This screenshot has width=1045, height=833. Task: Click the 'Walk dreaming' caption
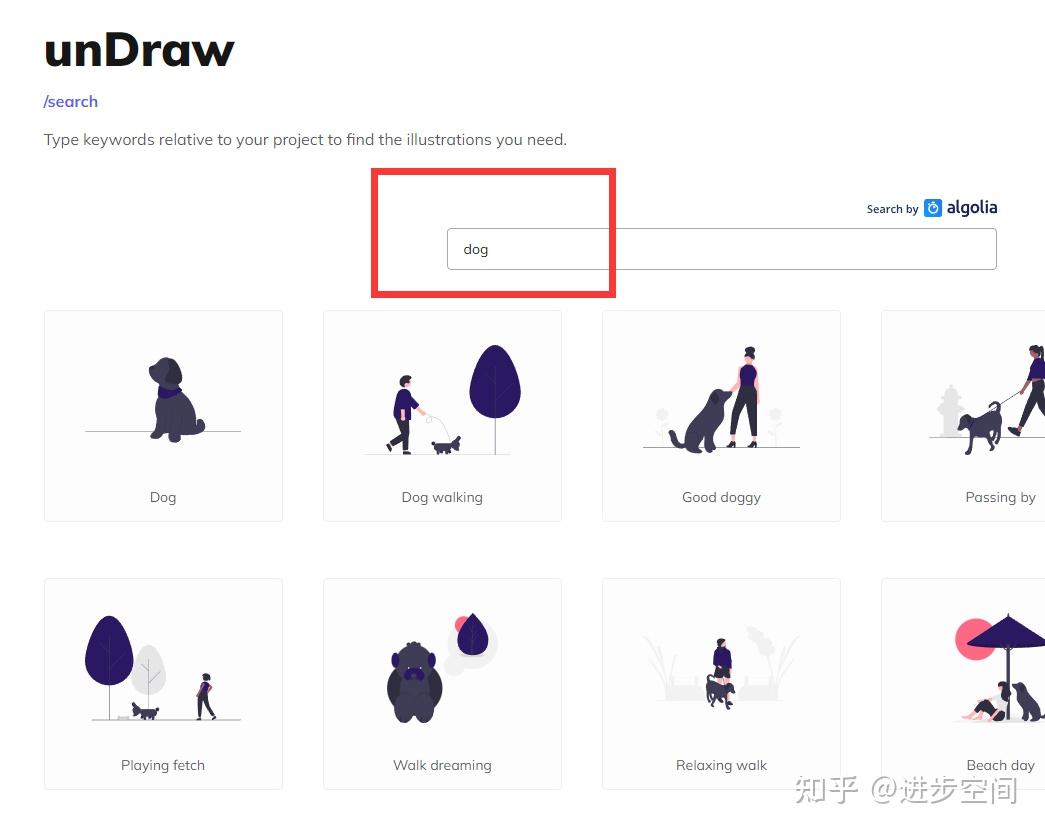(x=443, y=766)
